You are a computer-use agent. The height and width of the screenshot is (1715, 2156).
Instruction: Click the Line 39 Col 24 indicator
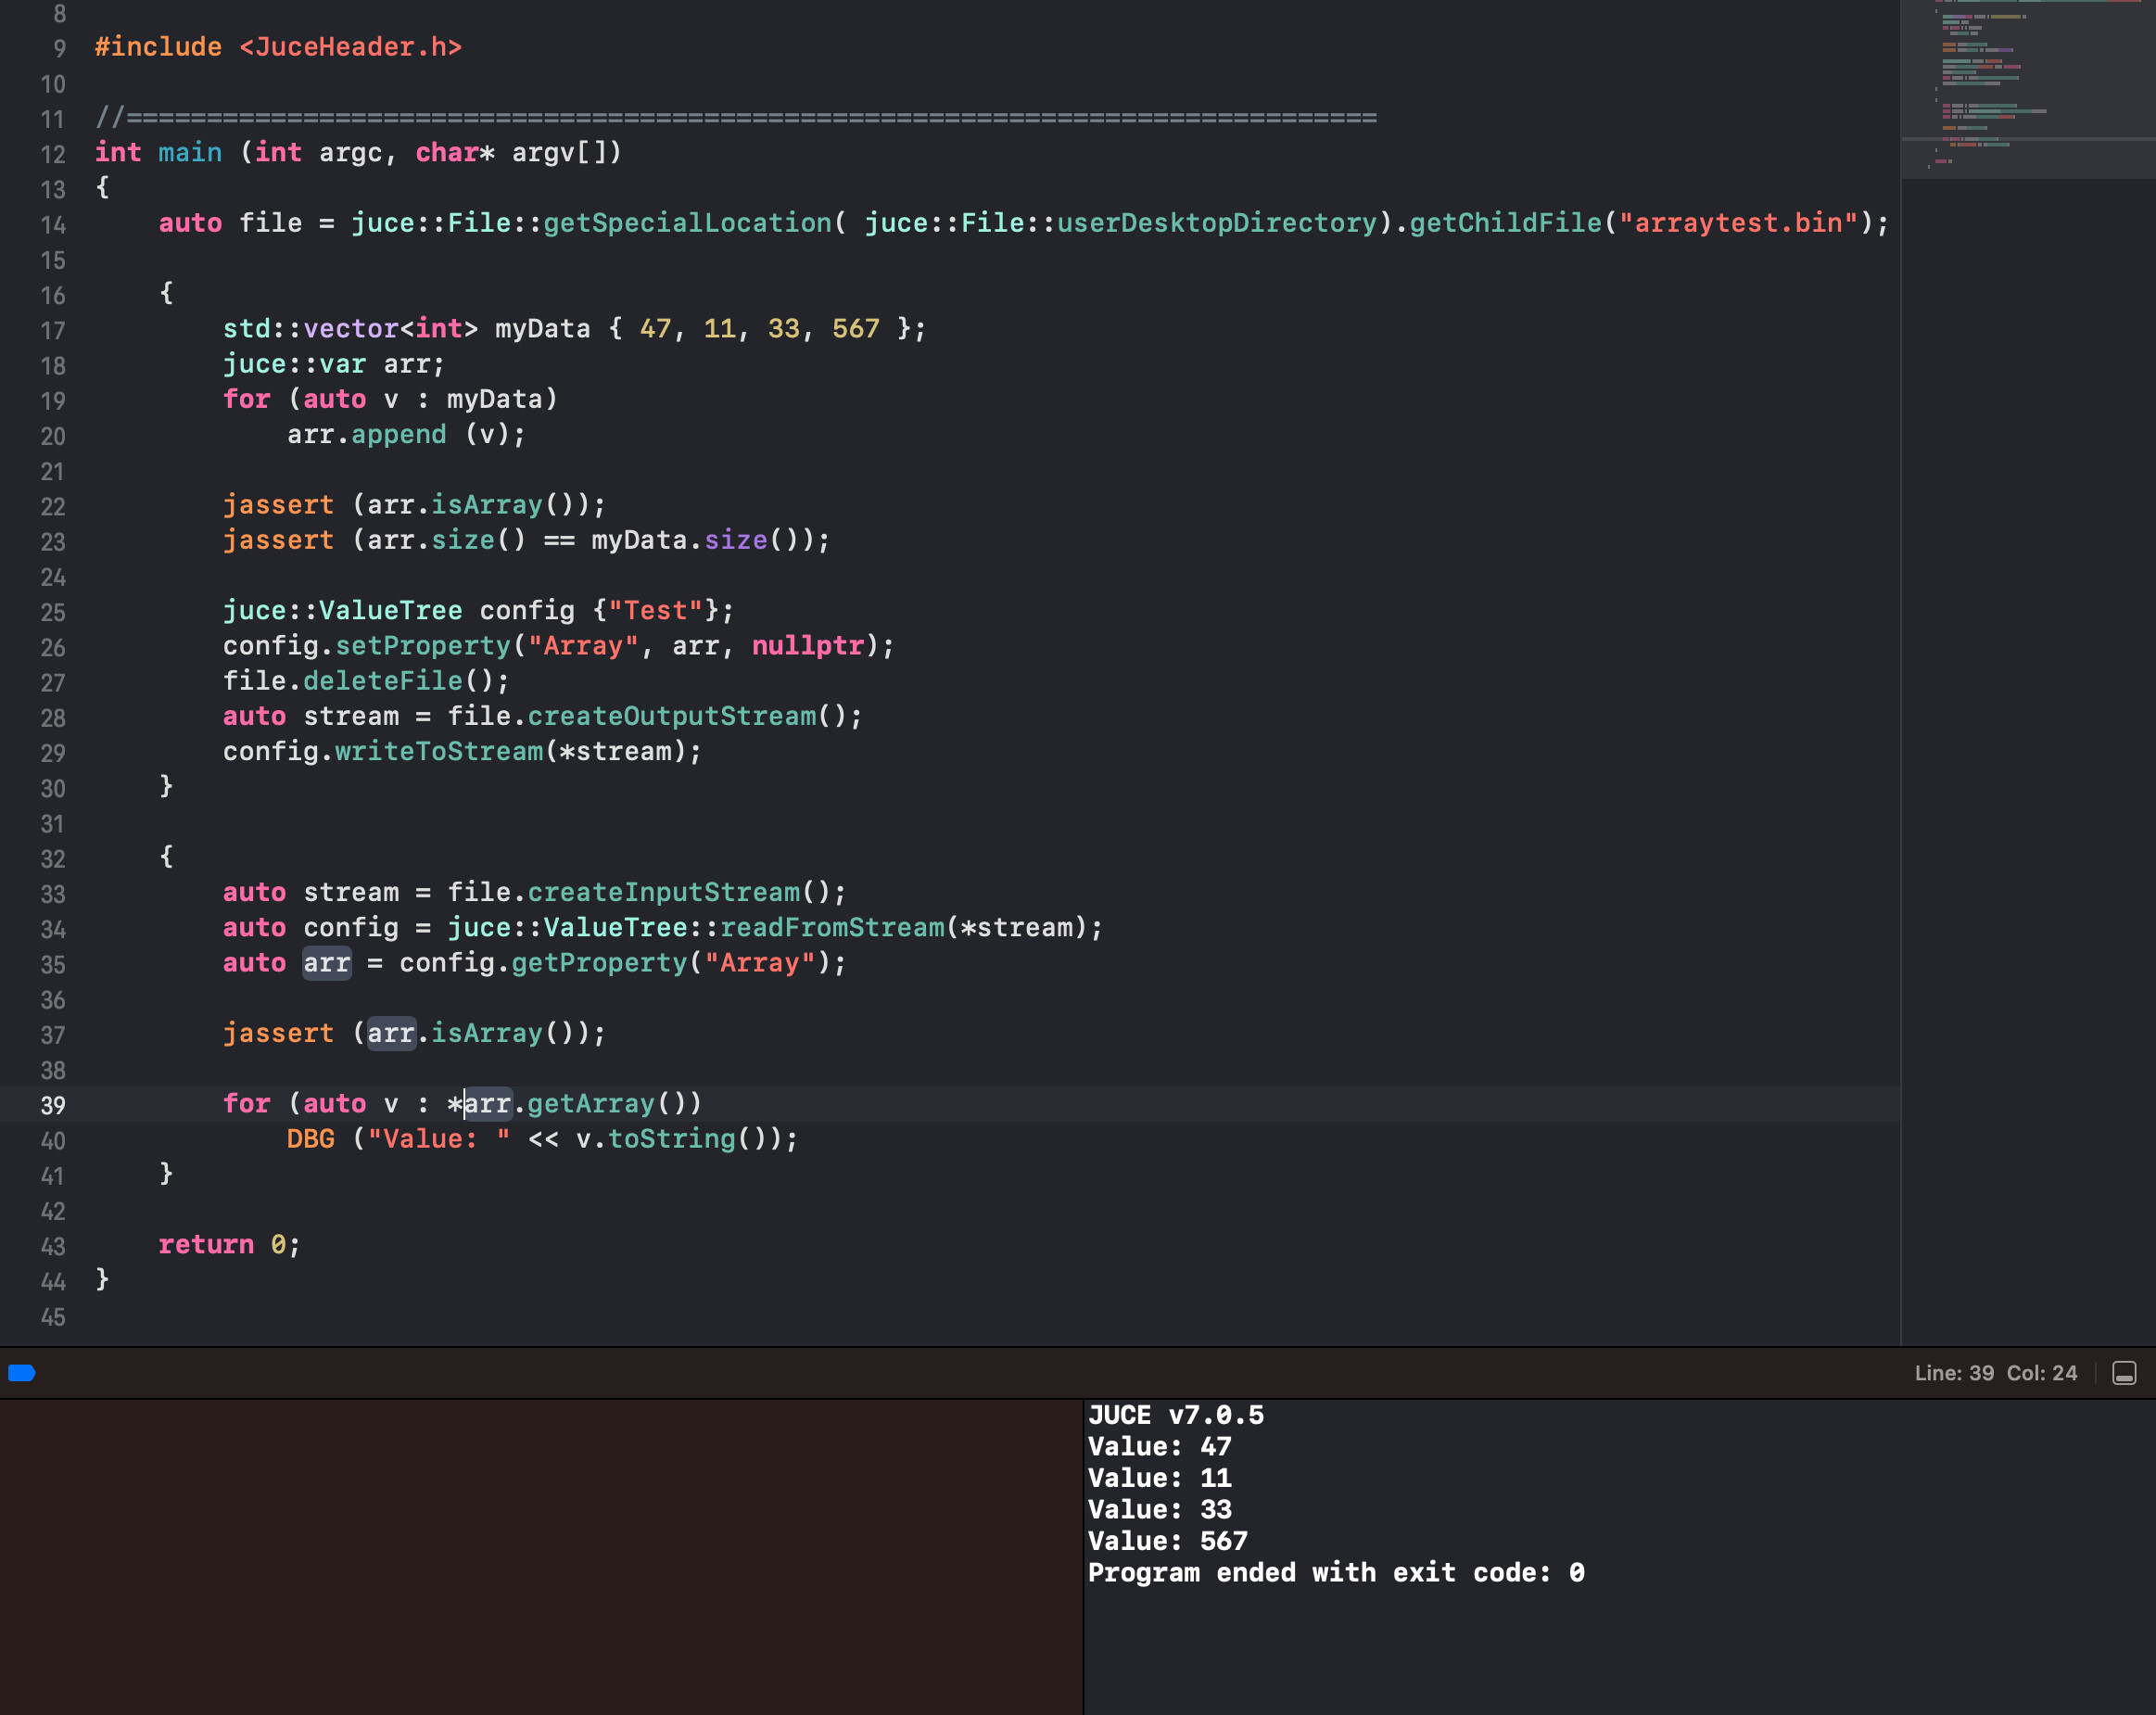1995,1373
